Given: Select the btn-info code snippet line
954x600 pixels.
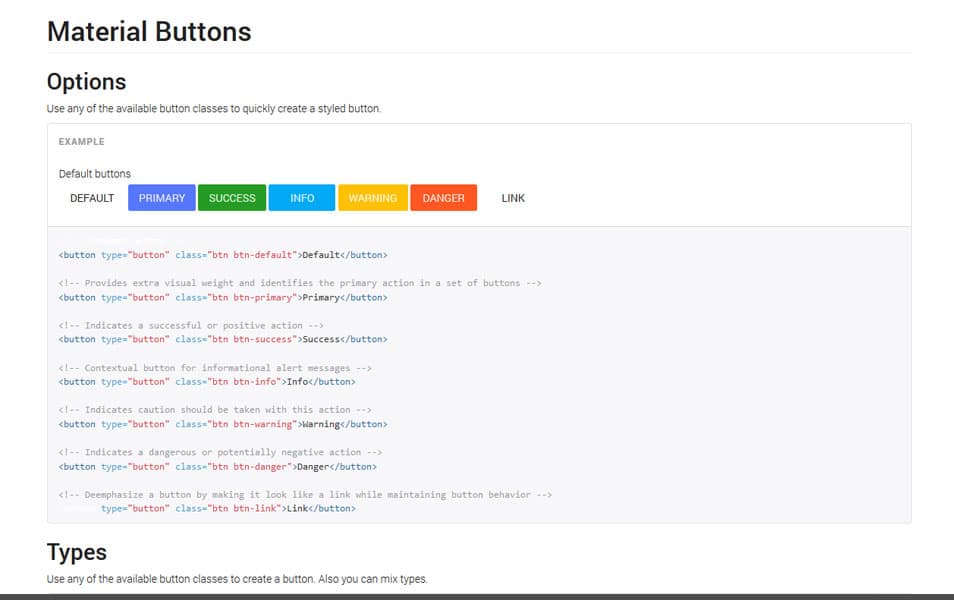Looking at the screenshot, I should 212,381.
